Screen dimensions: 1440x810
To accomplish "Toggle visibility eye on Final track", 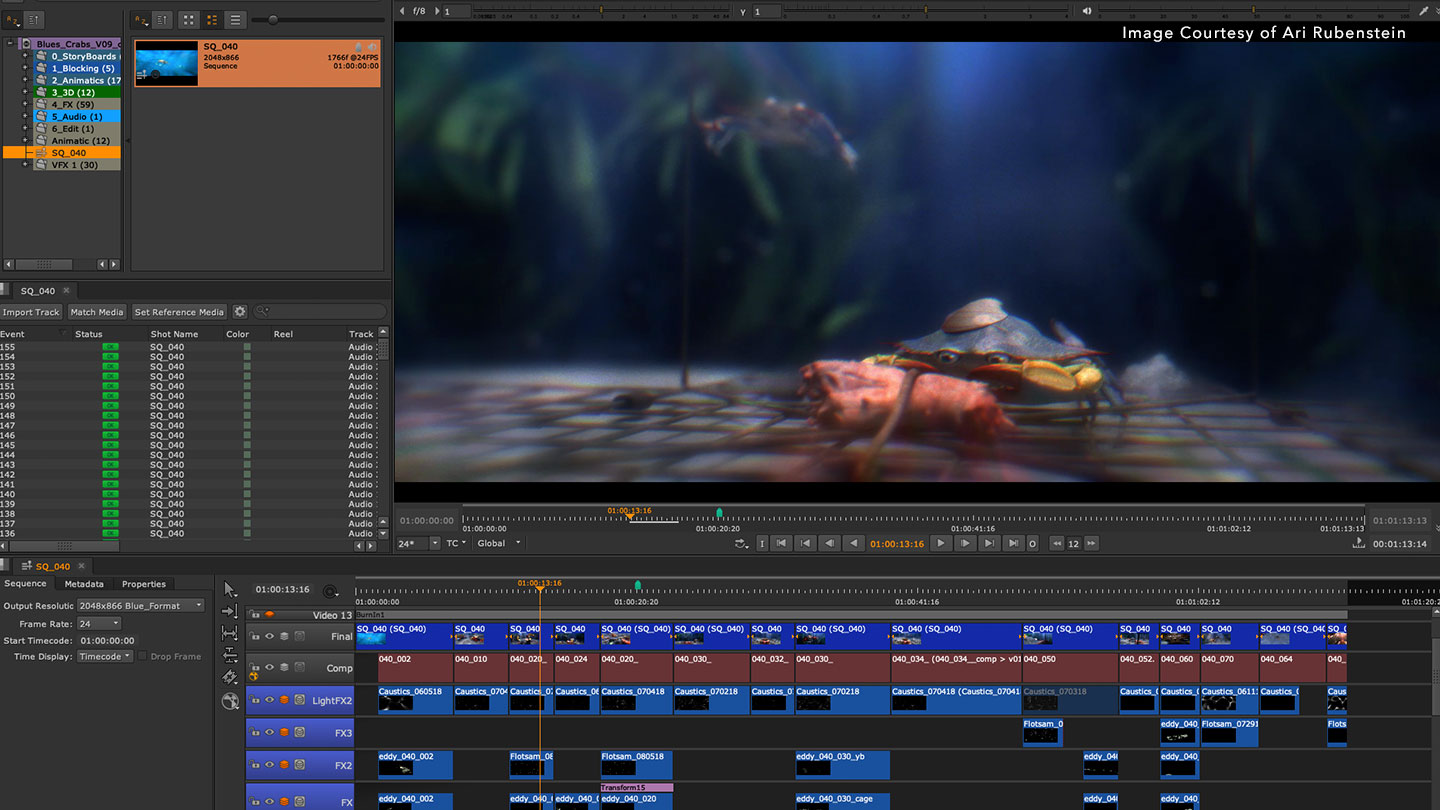I will 269,636.
